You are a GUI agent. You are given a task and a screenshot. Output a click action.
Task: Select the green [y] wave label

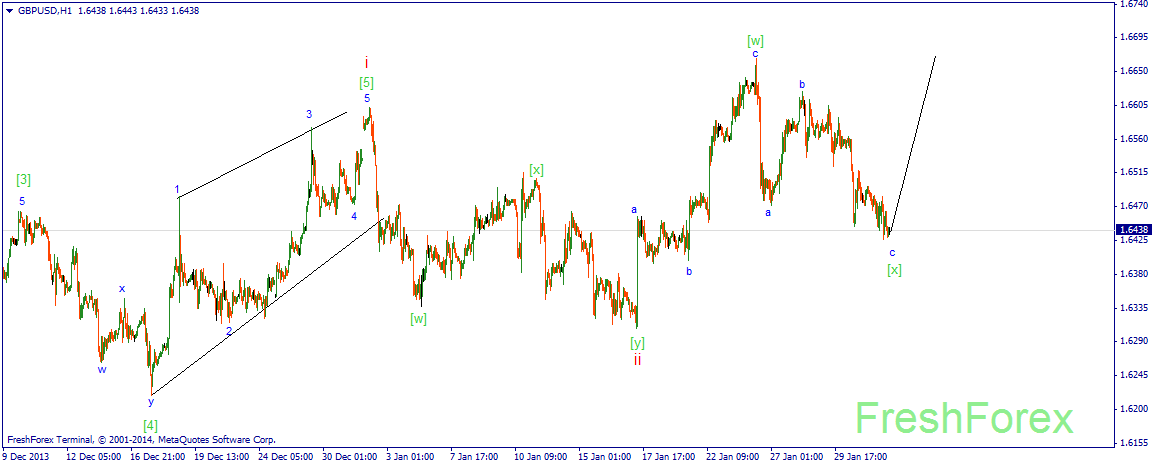[637, 342]
